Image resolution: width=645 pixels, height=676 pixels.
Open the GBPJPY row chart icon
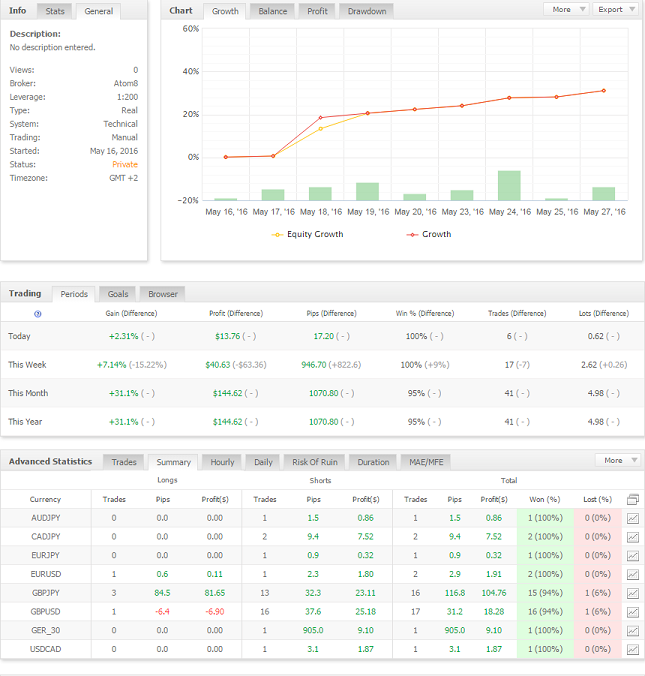(632, 593)
